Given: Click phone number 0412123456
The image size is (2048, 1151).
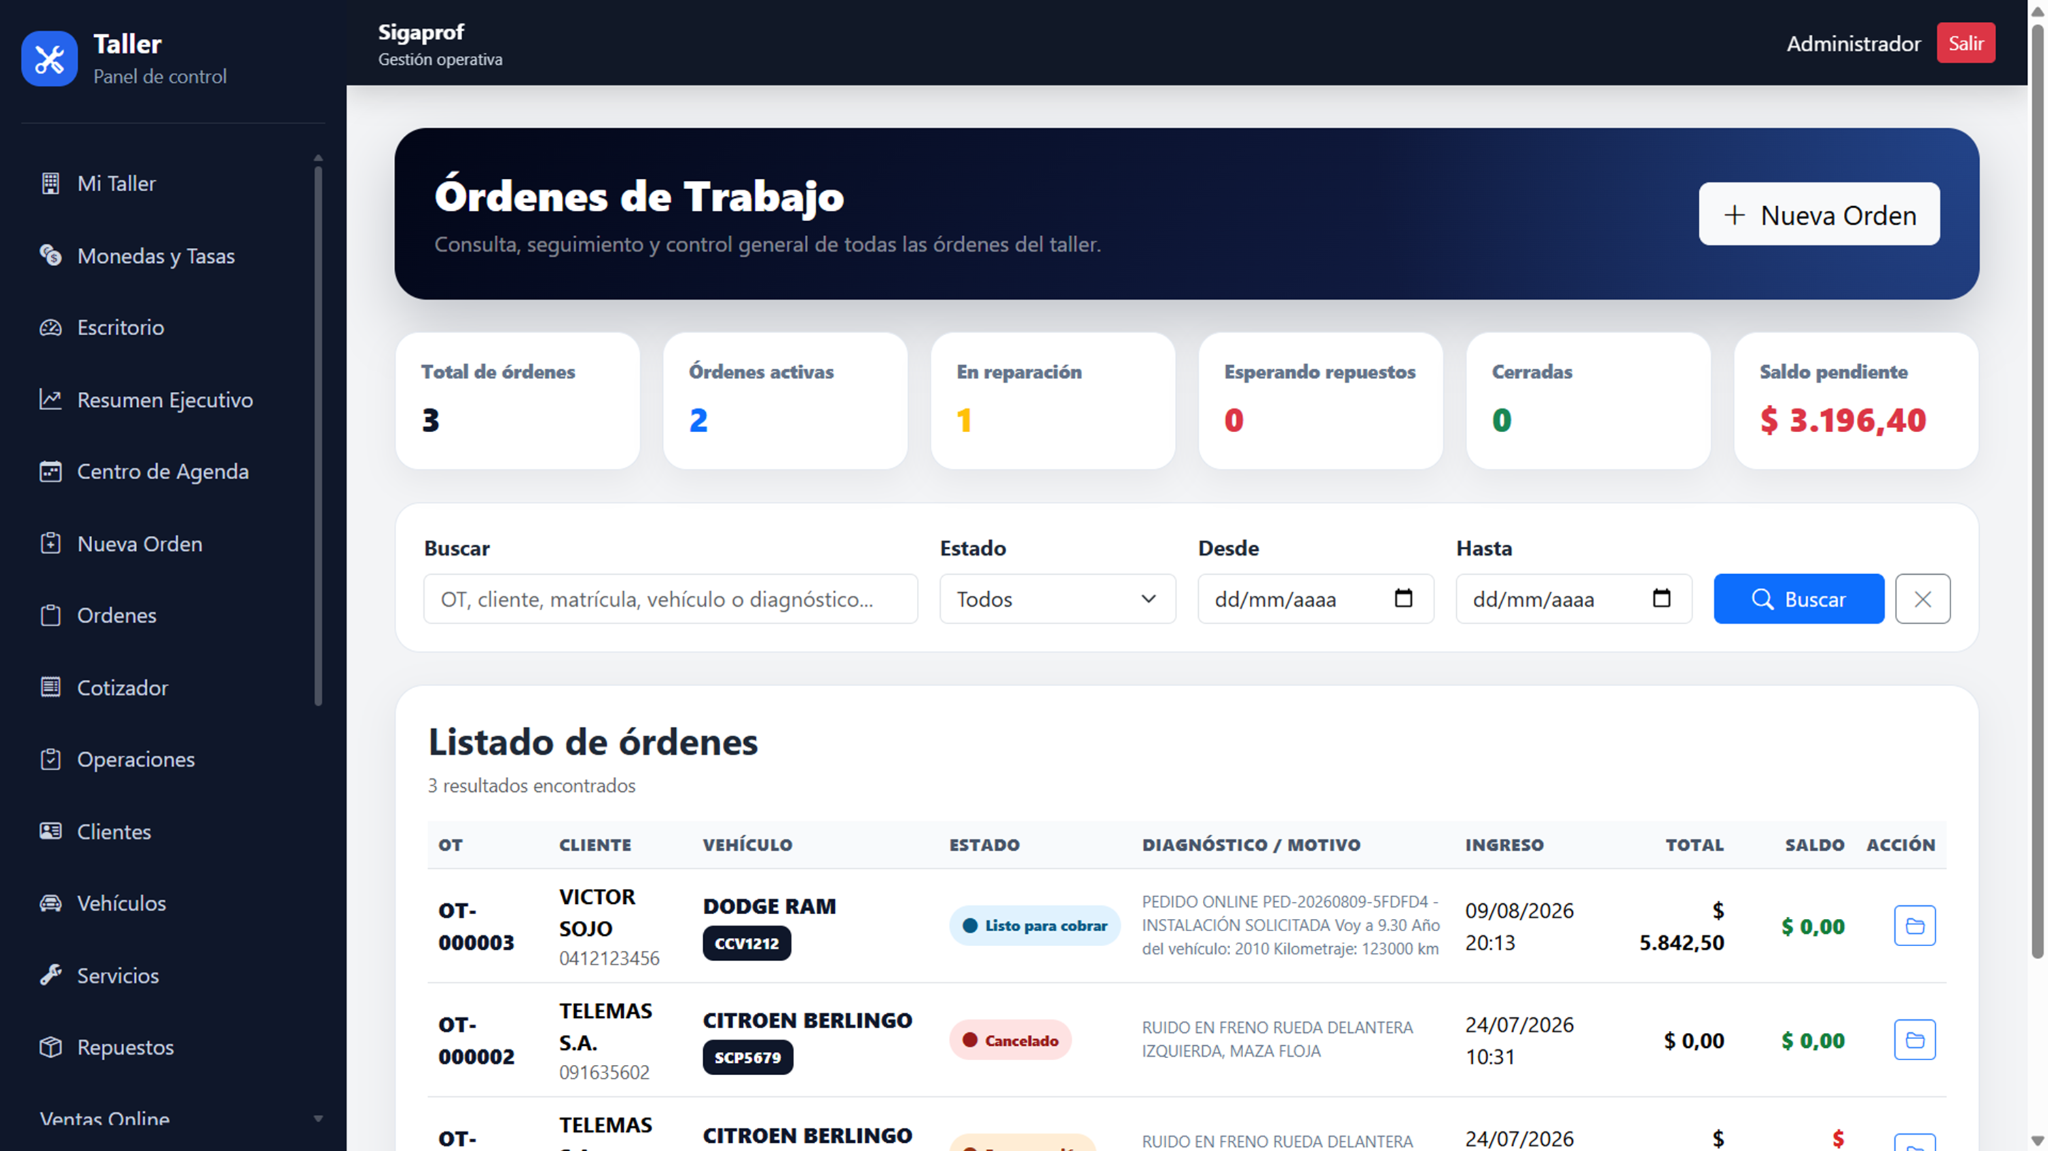Looking at the screenshot, I should click(x=609, y=958).
